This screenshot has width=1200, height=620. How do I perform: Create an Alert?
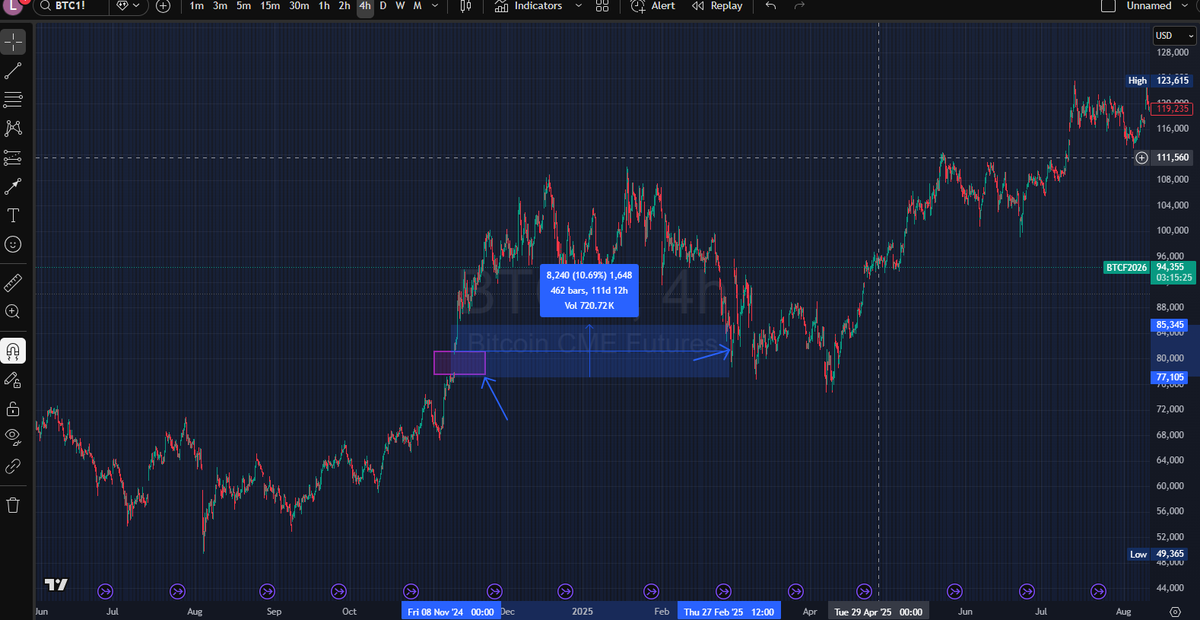pyautogui.click(x=653, y=6)
